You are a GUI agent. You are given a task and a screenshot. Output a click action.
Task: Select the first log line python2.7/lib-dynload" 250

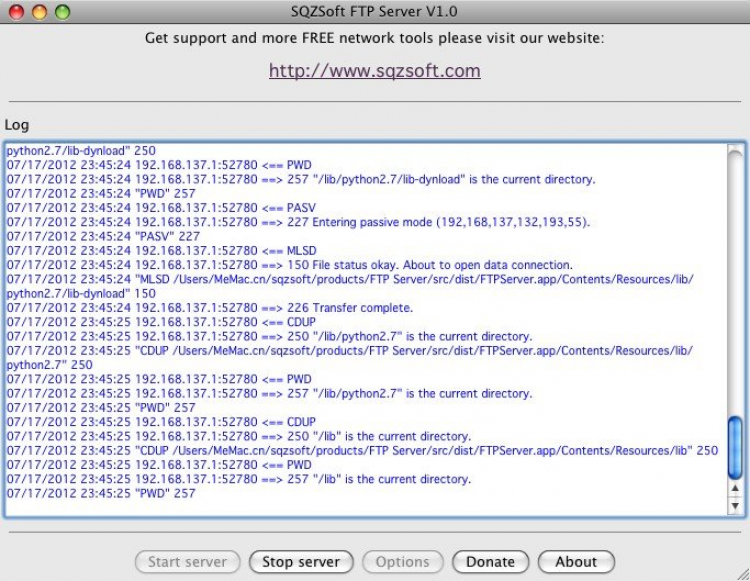[x=81, y=151]
